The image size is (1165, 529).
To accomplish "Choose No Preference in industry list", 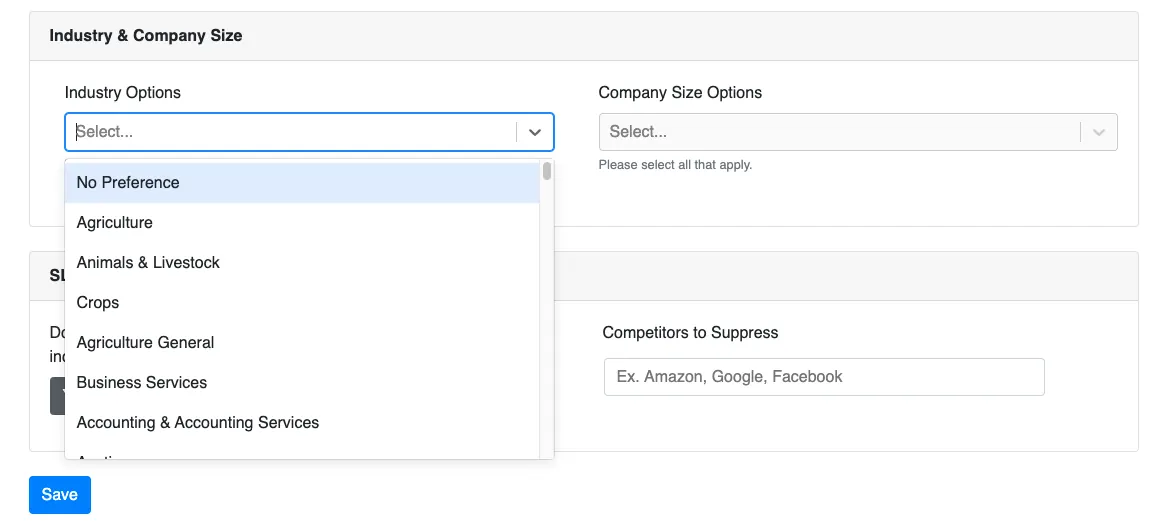I will coord(302,183).
